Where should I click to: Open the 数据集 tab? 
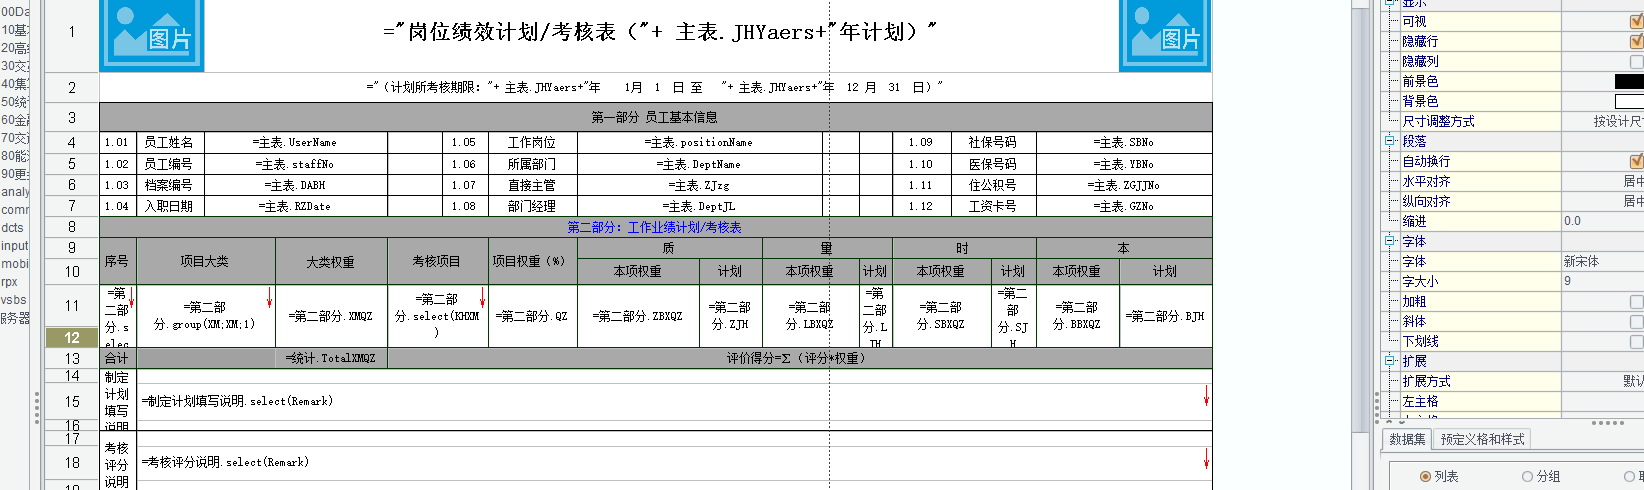[1407, 439]
